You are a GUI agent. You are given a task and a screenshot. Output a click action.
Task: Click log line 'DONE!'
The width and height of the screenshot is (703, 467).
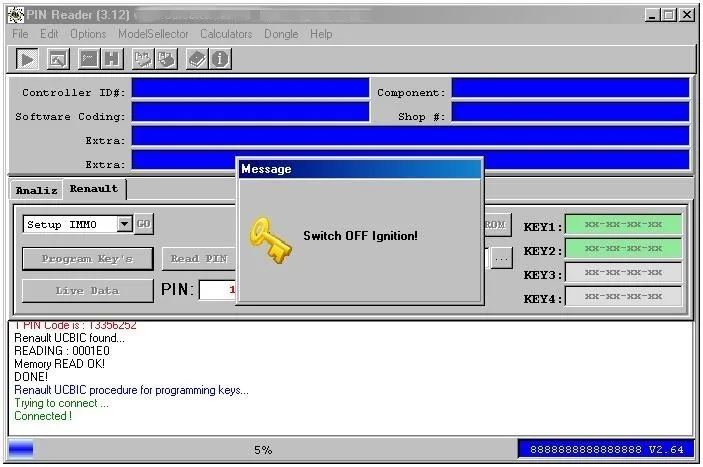coord(31,377)
